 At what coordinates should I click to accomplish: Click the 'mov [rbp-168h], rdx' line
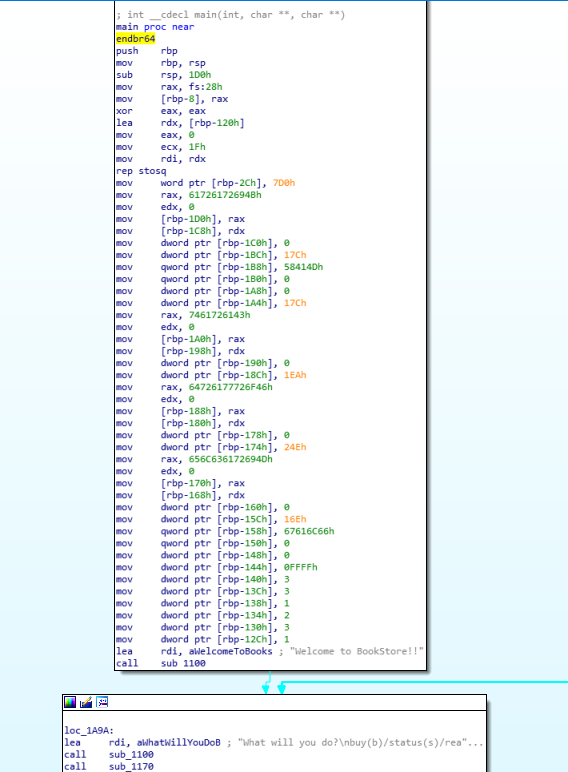pyautogui.click(x=181, y=495)
